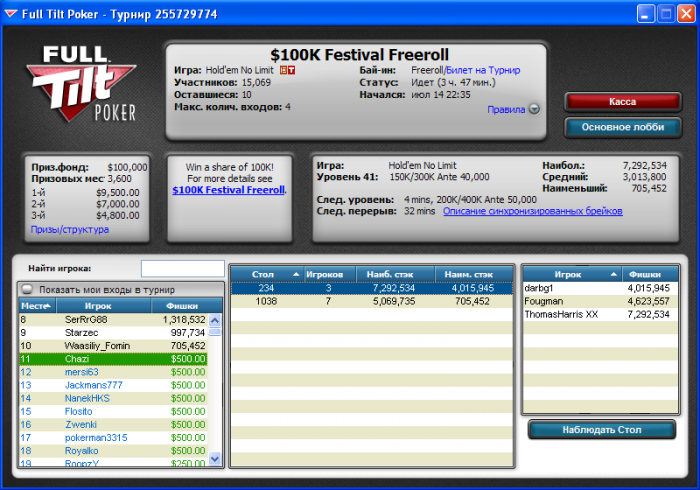This screenshot has height=490, width=700.
Task: Open Описание синхронизированных брейков link
Action: point(533,211)
